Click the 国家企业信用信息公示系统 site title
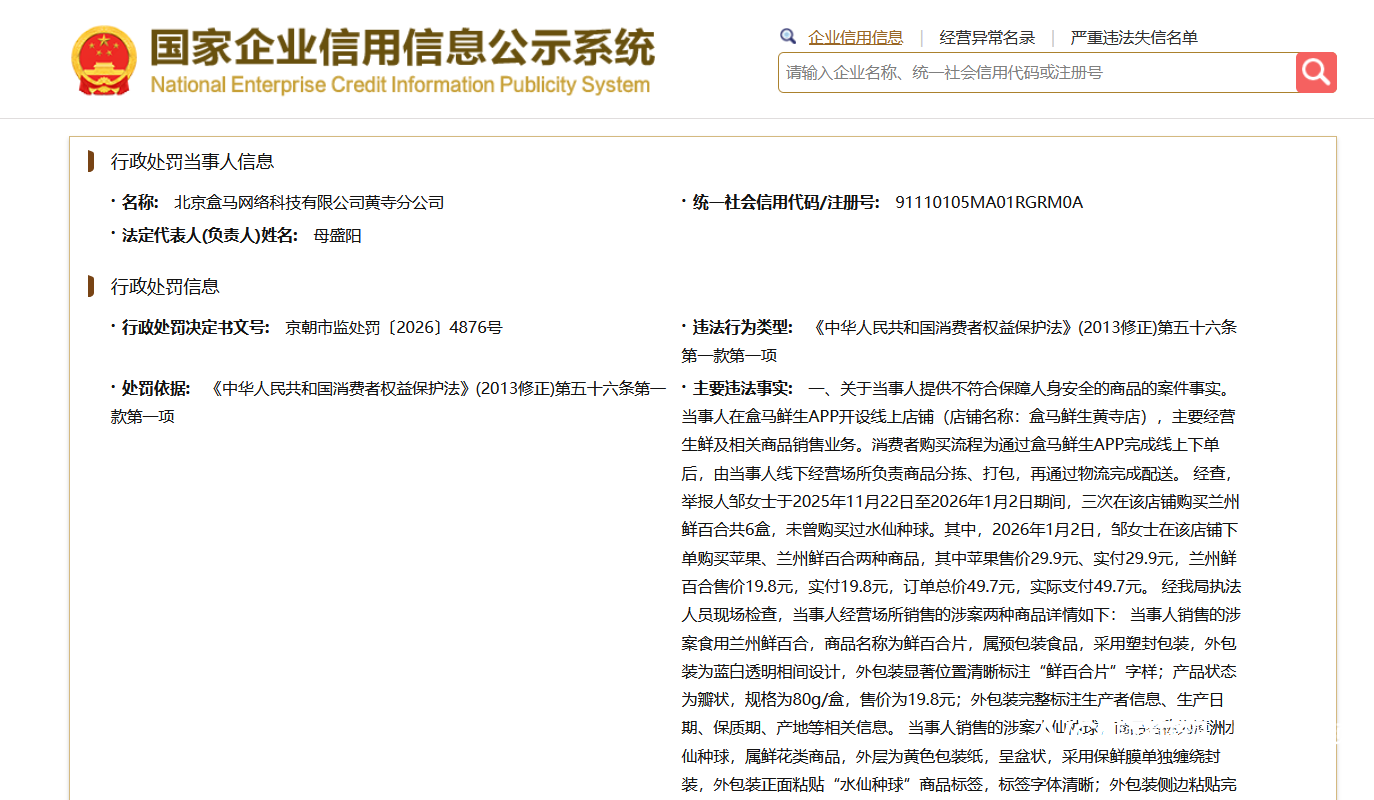1374x800 pixels. [x=402, y=47]
